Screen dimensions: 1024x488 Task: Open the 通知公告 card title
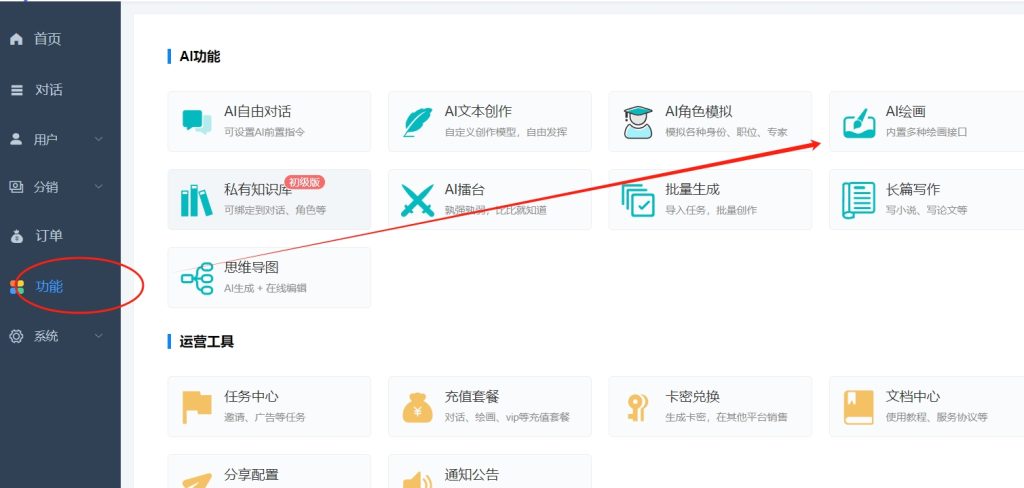coord(472,475)
